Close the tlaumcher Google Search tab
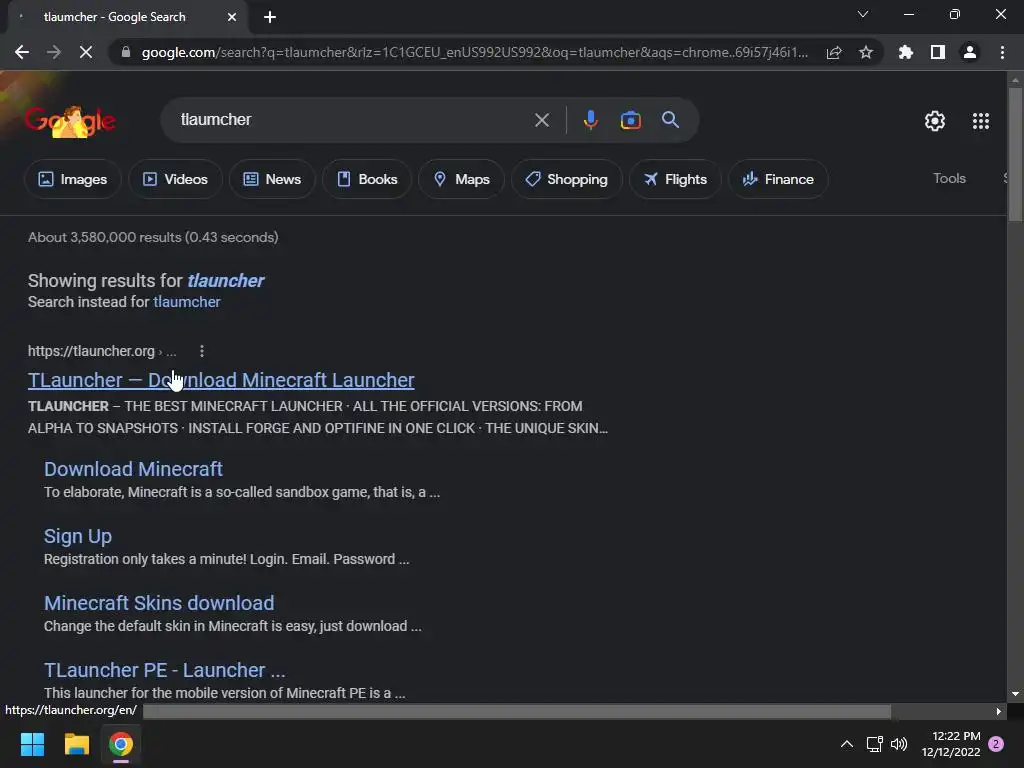This screenshot has width=1024, height=768. click(x=232, y=17)
